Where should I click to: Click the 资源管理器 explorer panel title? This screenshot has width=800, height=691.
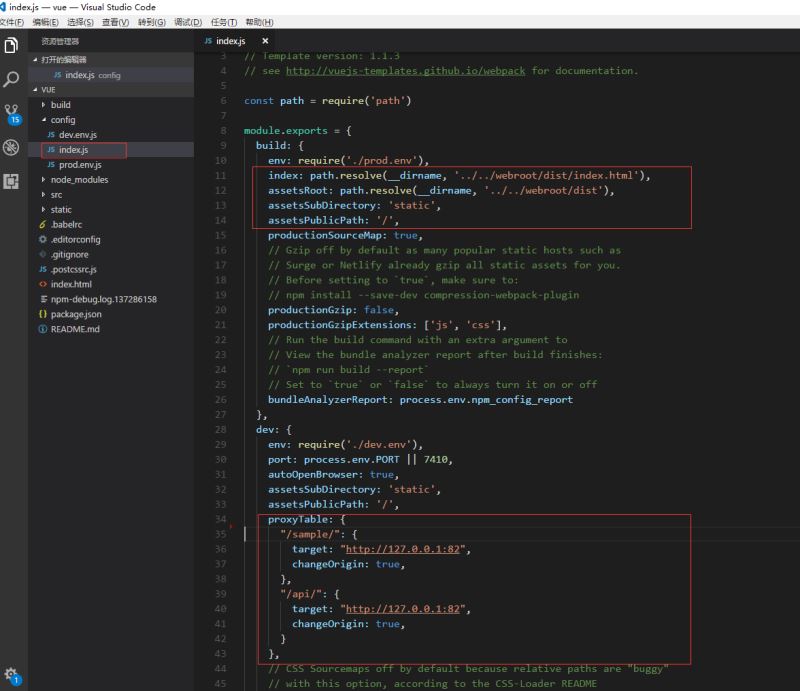pyautogui.click(x=60, y=41)
